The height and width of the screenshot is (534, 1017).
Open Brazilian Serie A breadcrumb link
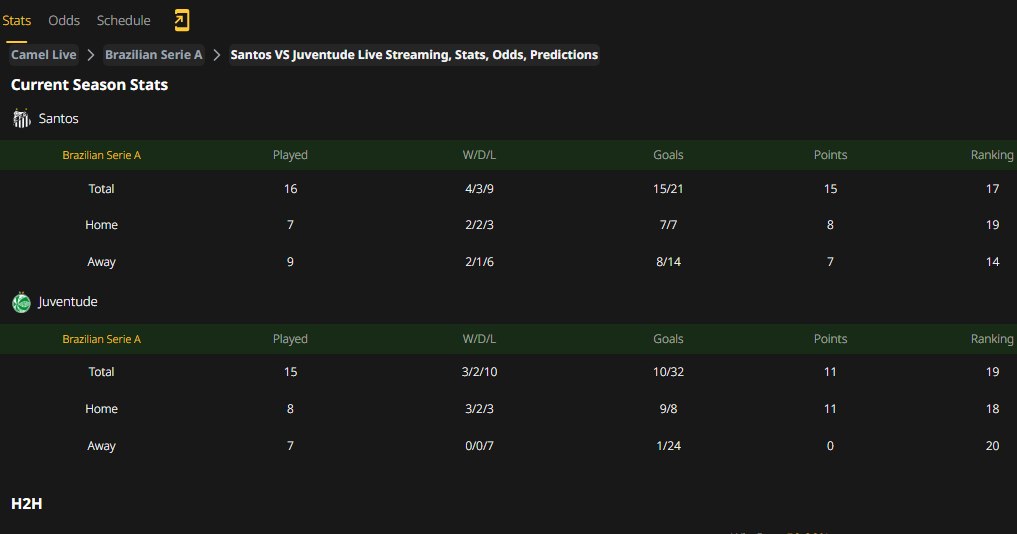(x=154, y=55)
